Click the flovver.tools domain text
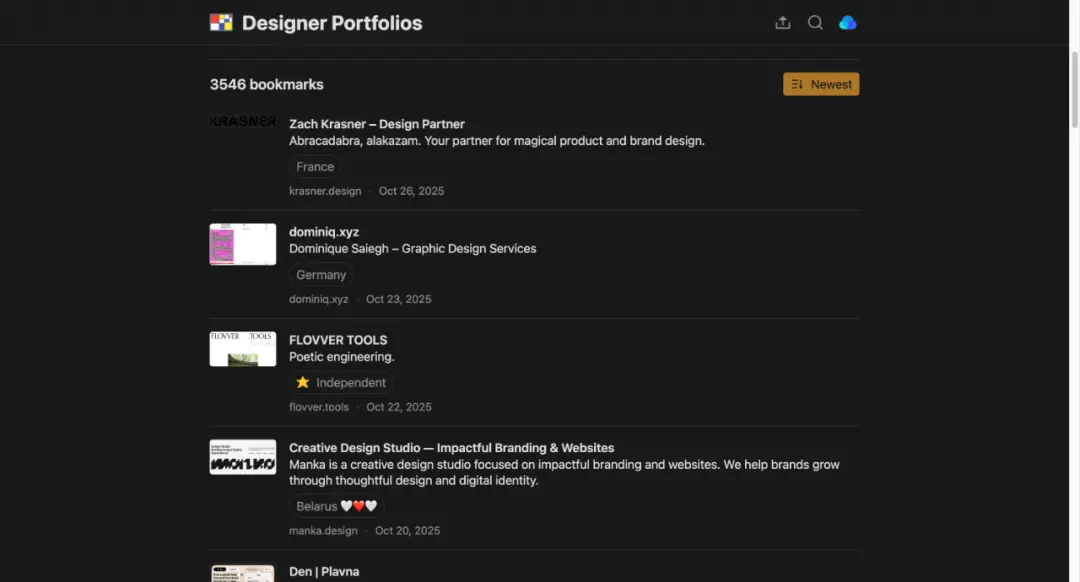Image resolution: width=1080 pixels, height=582 pixels. [x=319, y=407]
